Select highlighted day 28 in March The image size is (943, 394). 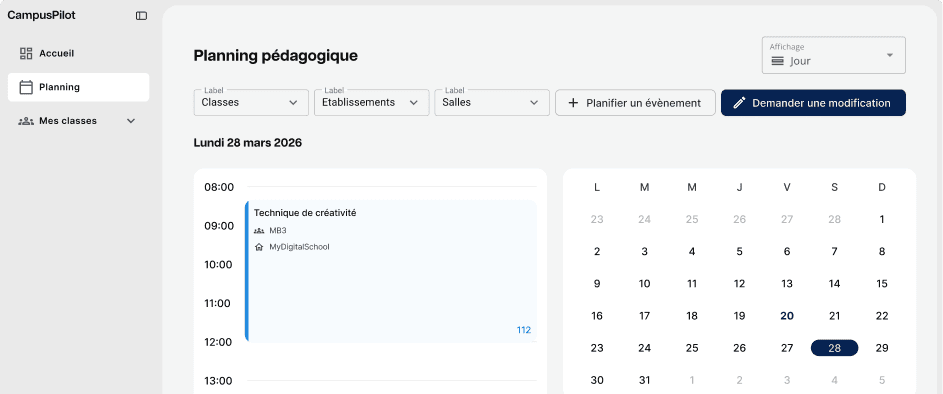coord(834,348)
